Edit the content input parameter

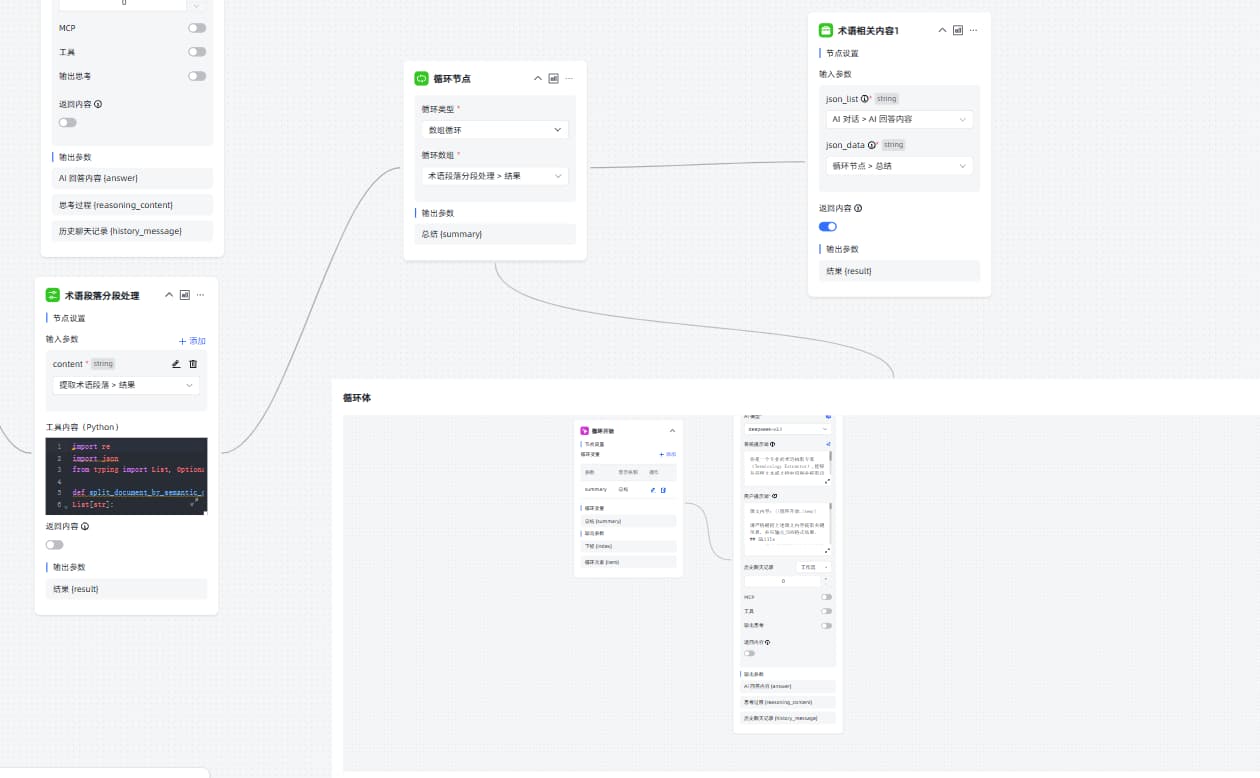tap(176, 364)
